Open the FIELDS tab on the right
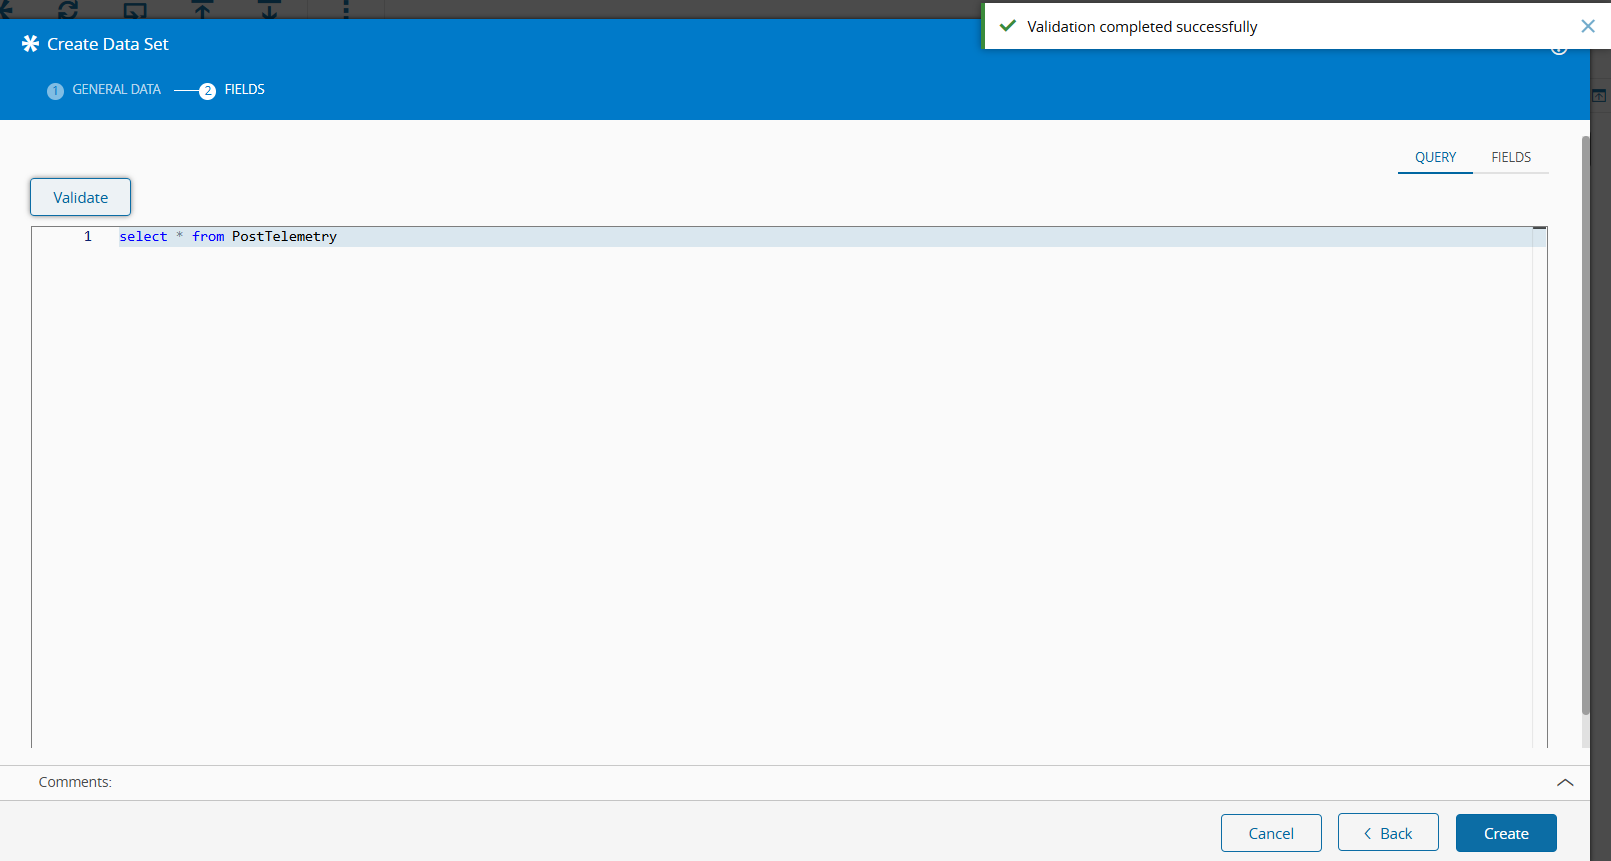 1511,157
